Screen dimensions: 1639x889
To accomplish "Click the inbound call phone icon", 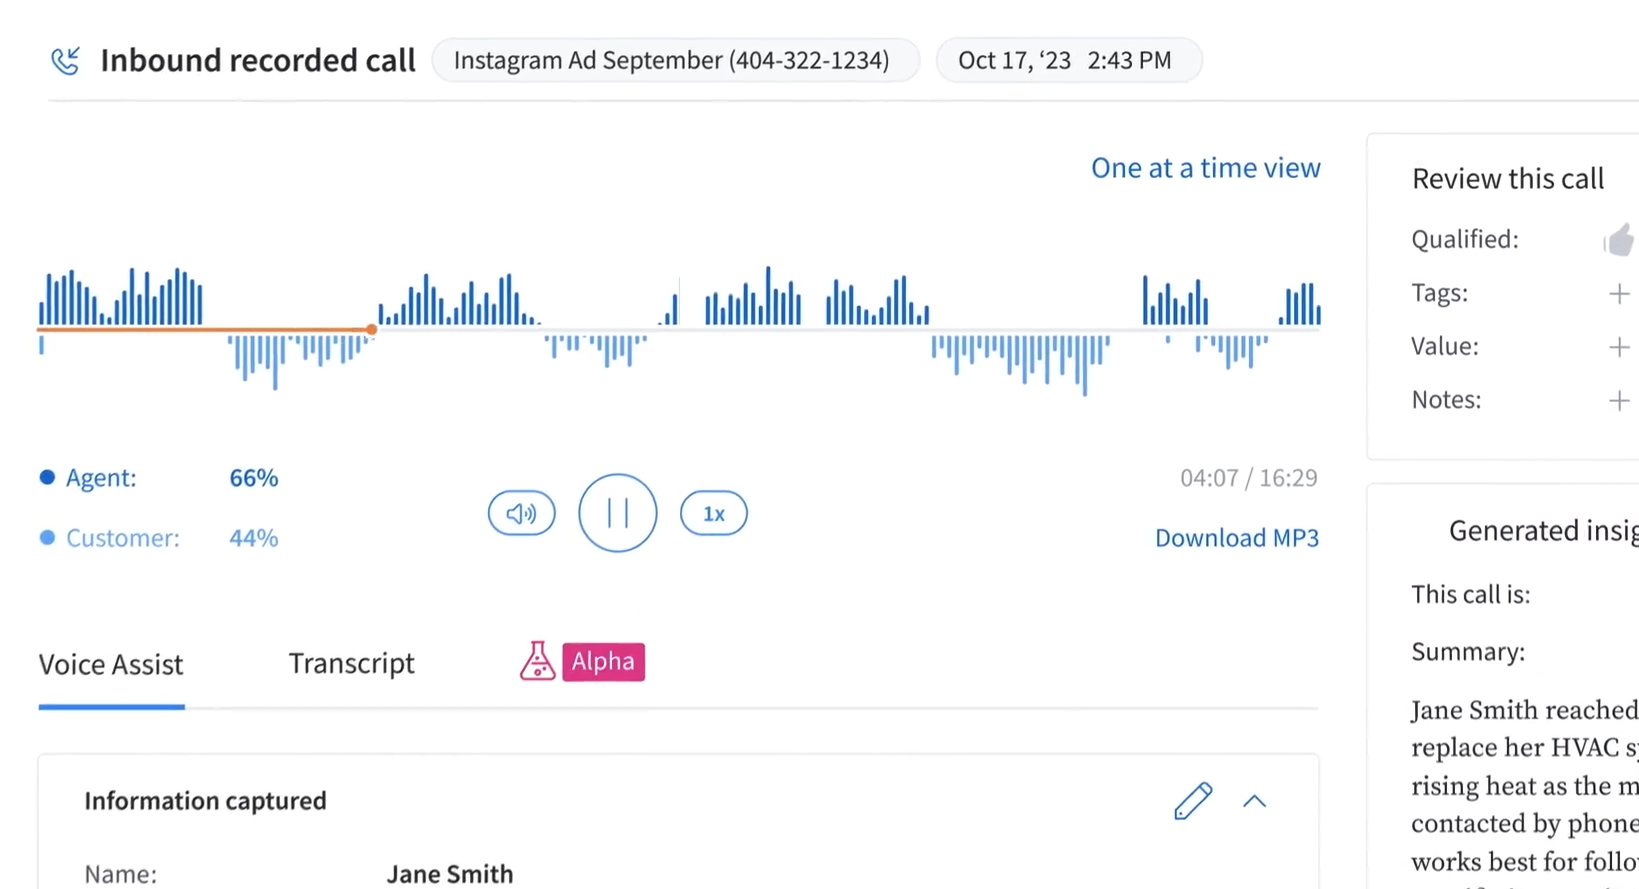I will pyautogui.click(x=65, y=61).
